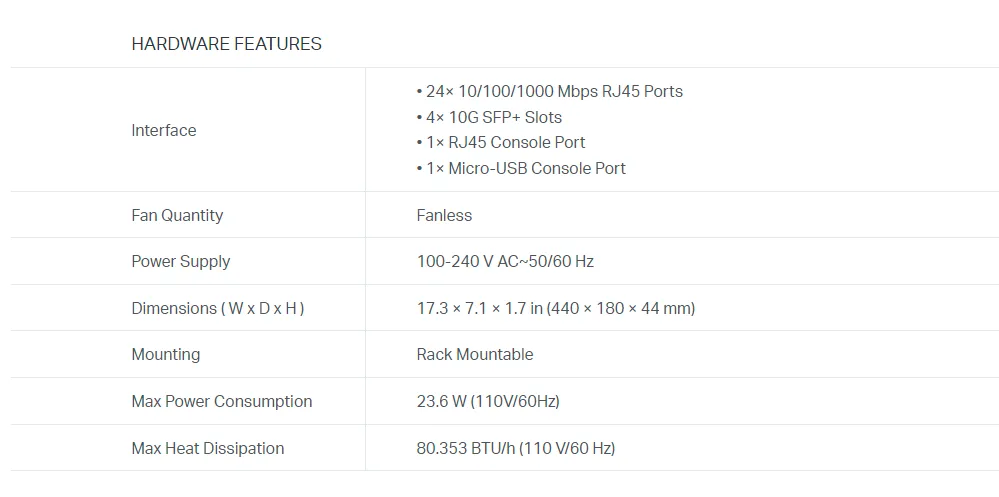Click the Max Heat Dissipation label

(208, 448)
